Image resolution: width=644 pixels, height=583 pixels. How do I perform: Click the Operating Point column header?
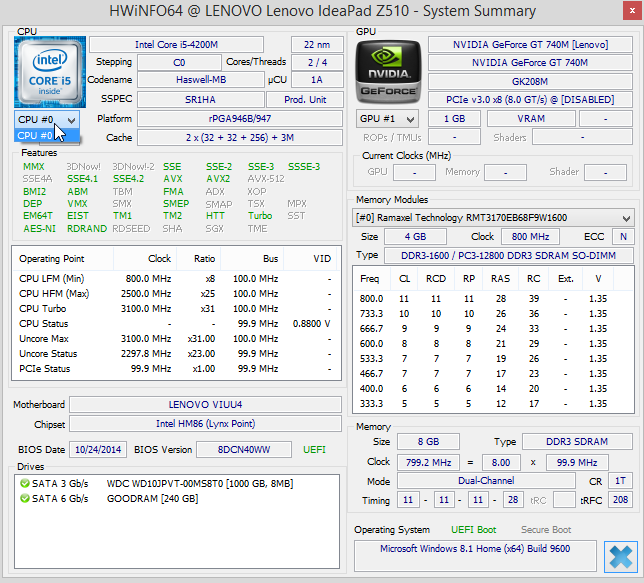click(63, 259)
